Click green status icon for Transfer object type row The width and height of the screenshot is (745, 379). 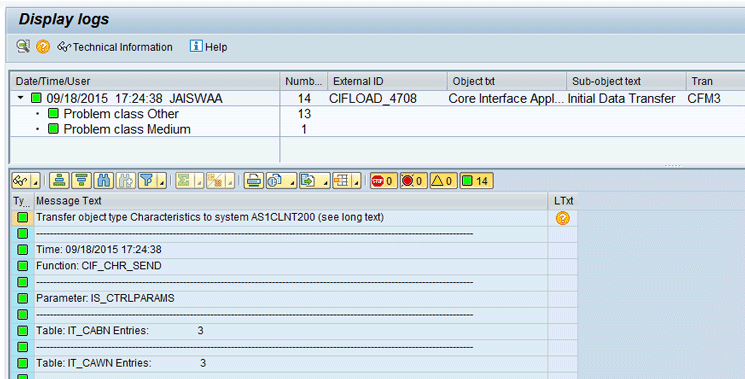22,218
